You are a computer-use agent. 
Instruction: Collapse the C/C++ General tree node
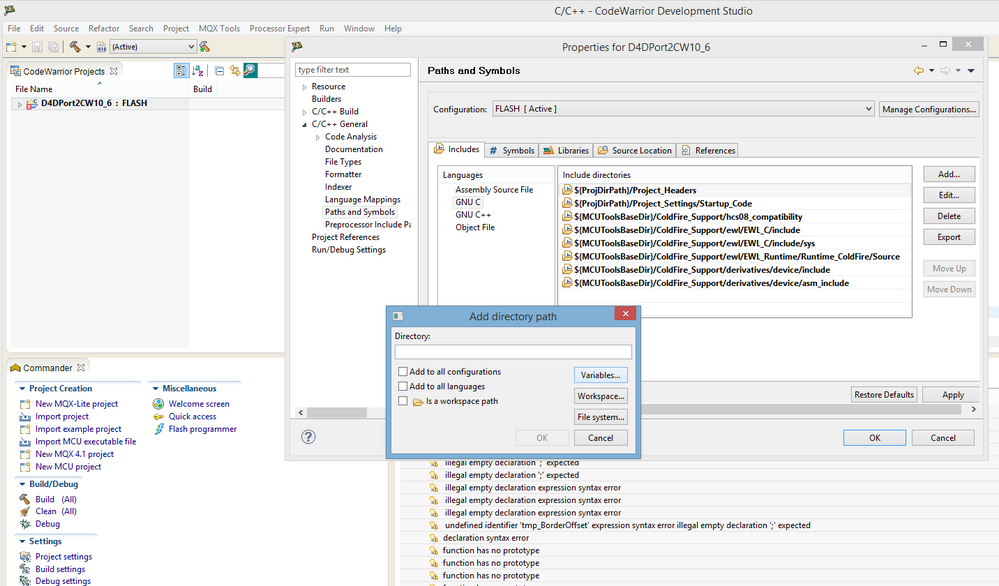[305, 124]
